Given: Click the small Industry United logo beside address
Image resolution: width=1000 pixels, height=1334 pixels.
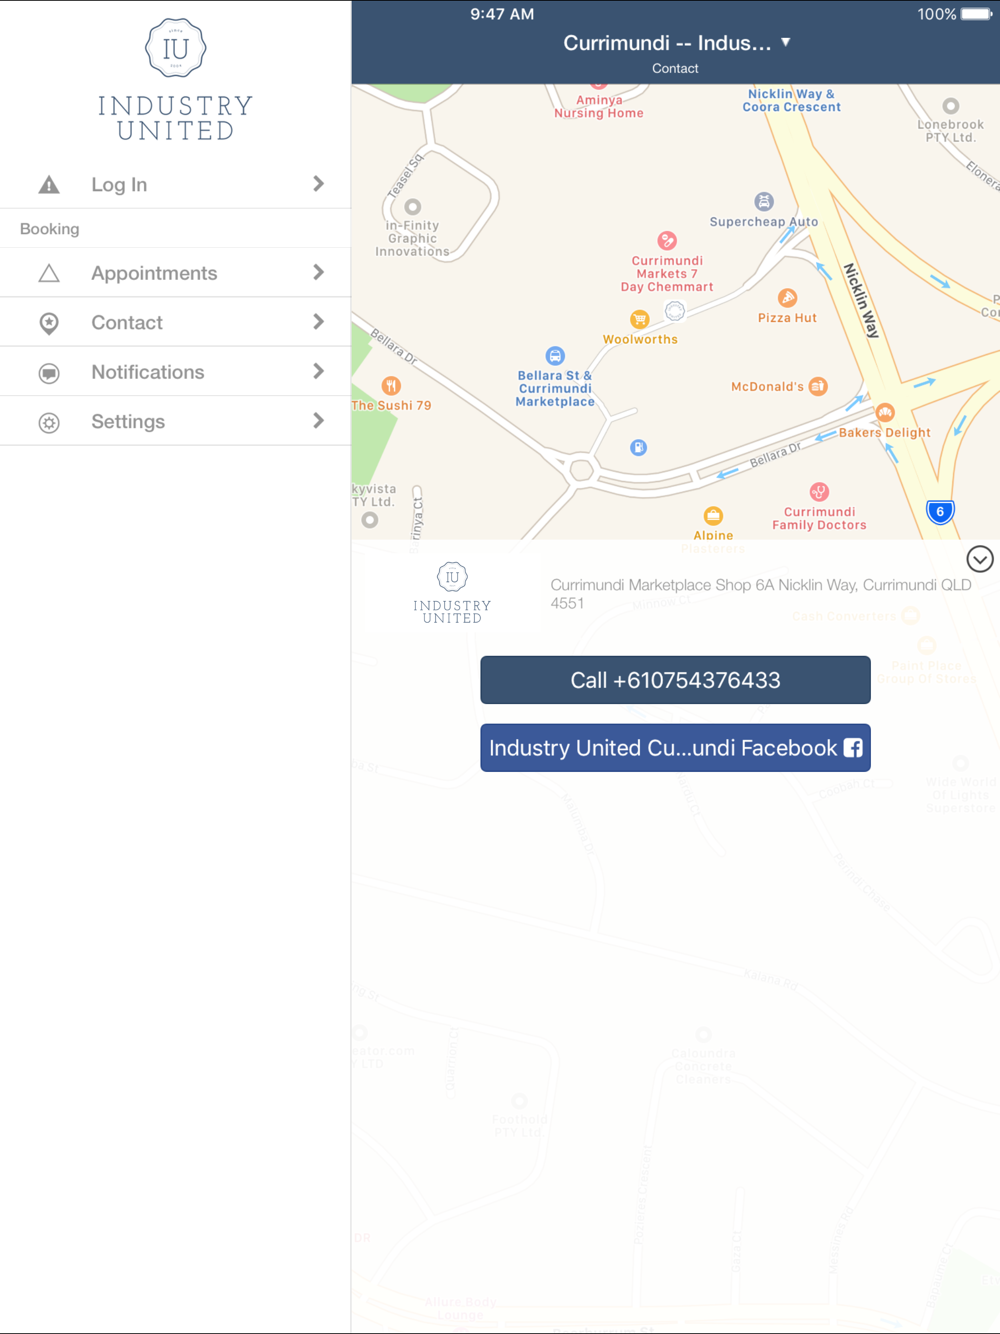Looking at the screenshot, I should pyautogui.click(x=452, y=593).
